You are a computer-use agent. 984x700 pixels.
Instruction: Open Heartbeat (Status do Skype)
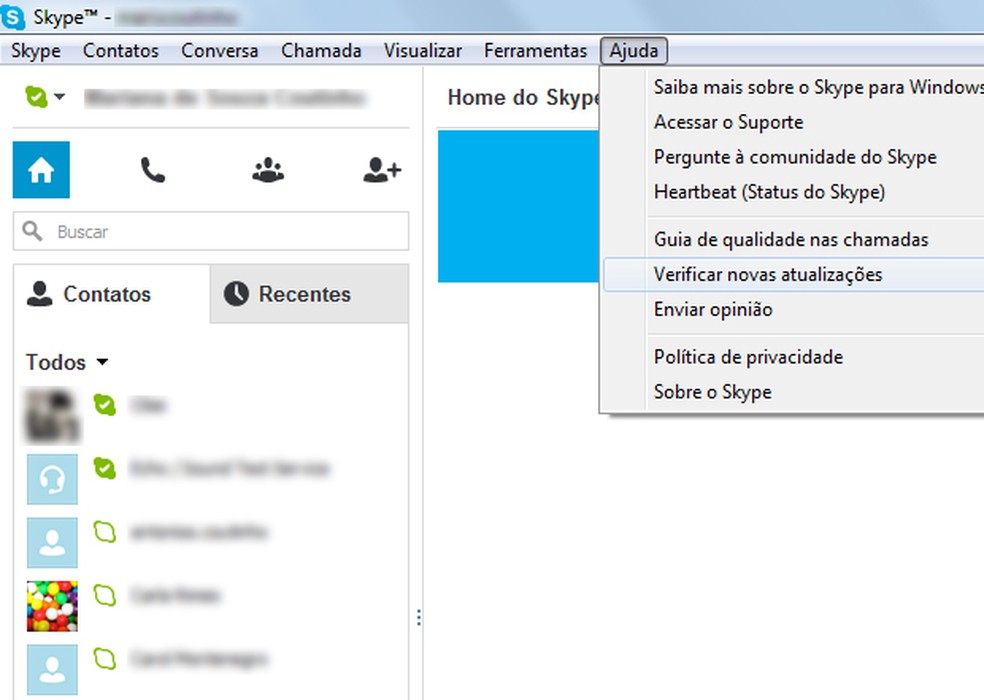[794, 191]
